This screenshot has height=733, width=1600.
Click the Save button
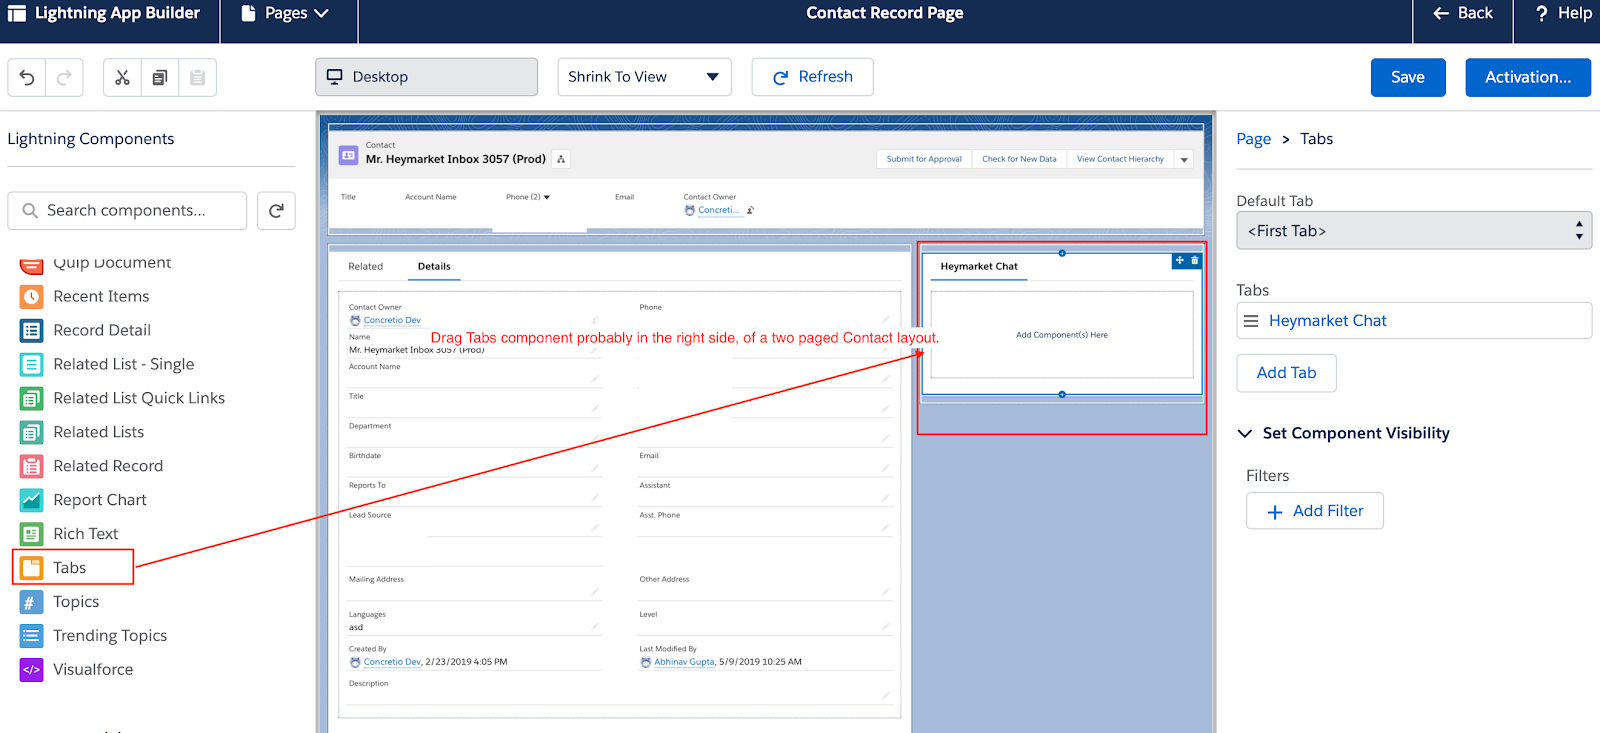pyautogui.click(x=1408, y=77)
